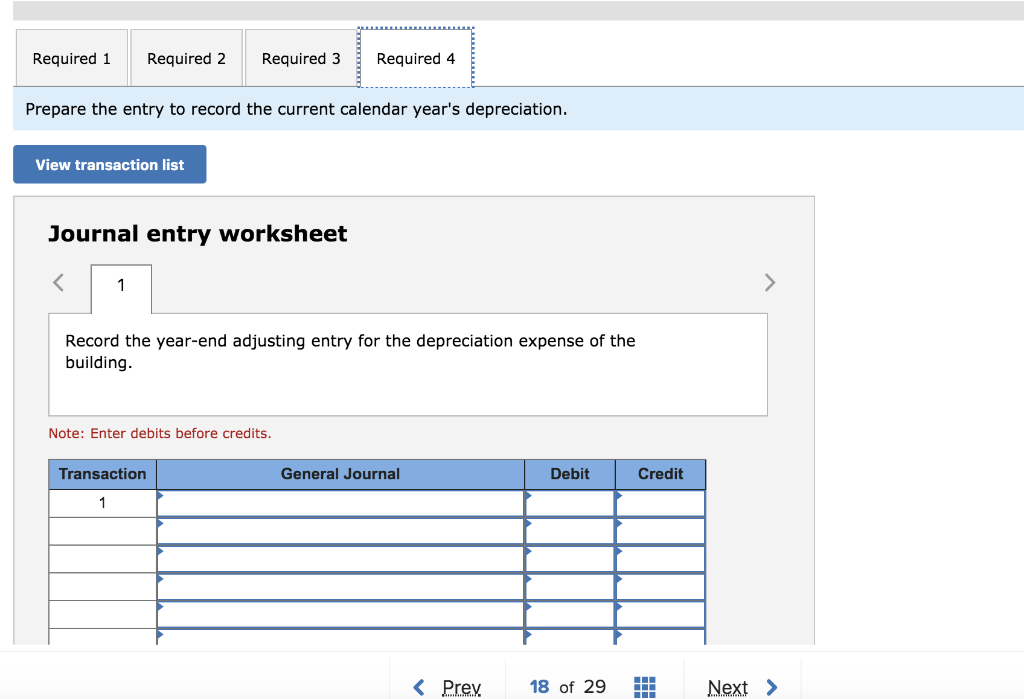Click the Debit field in third row
The image size is (1024, 699).
coord(569,559)
